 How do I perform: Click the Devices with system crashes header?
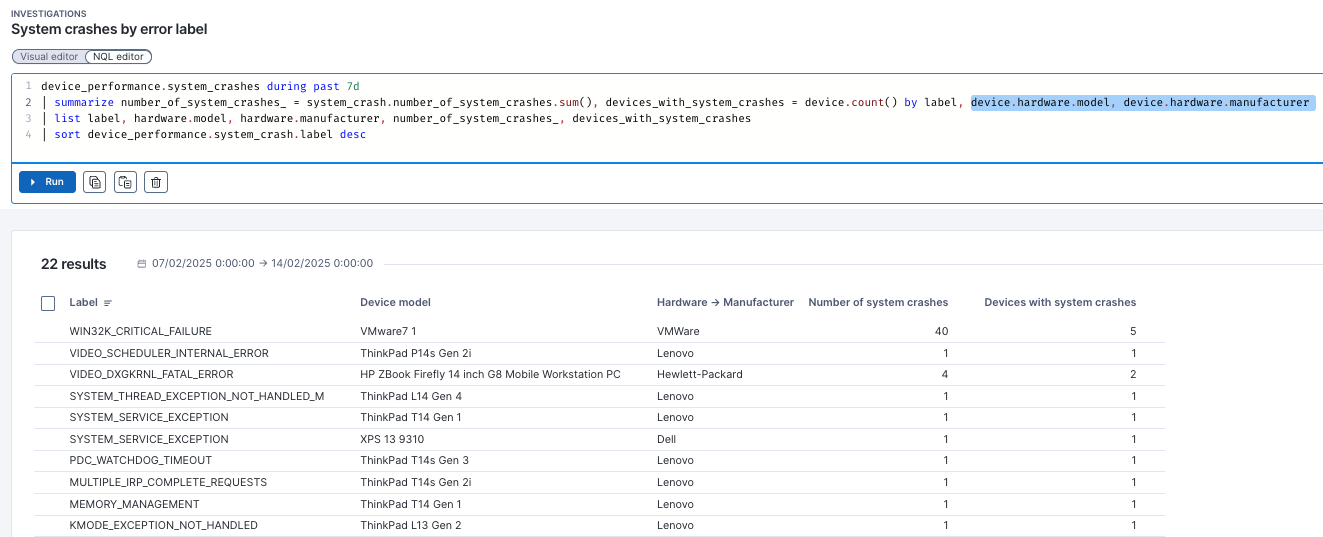coord(1060,302)
